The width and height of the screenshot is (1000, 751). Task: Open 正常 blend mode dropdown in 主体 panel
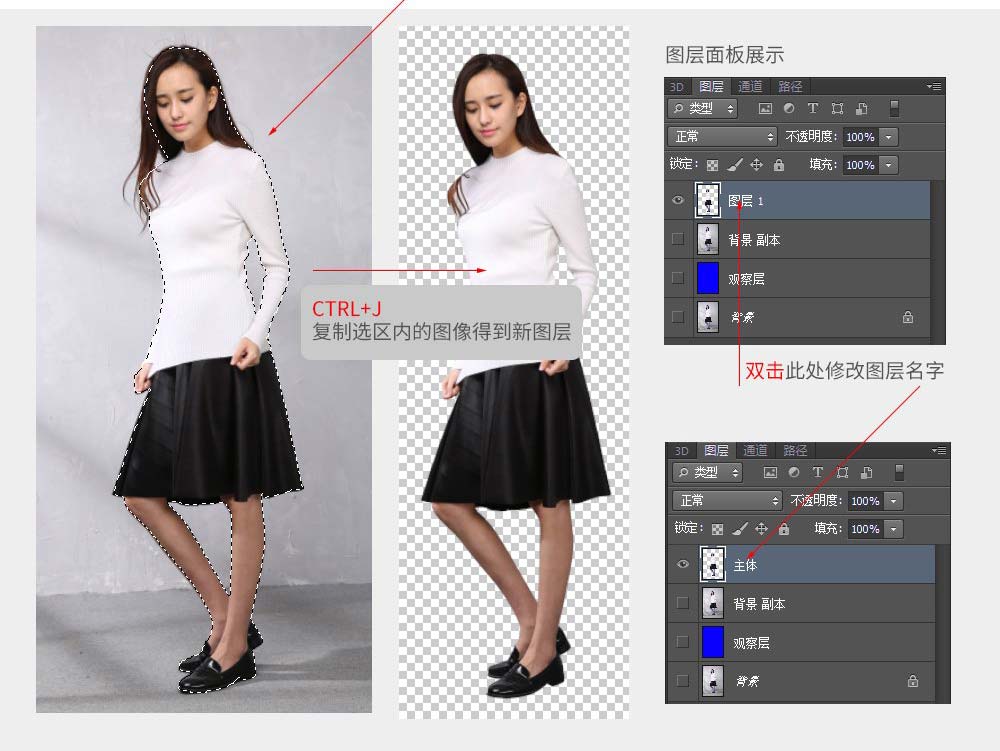click(727, 500)
